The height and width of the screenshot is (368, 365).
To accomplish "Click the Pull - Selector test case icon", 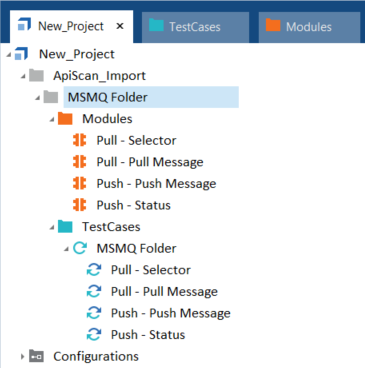I will pos(94,270).
